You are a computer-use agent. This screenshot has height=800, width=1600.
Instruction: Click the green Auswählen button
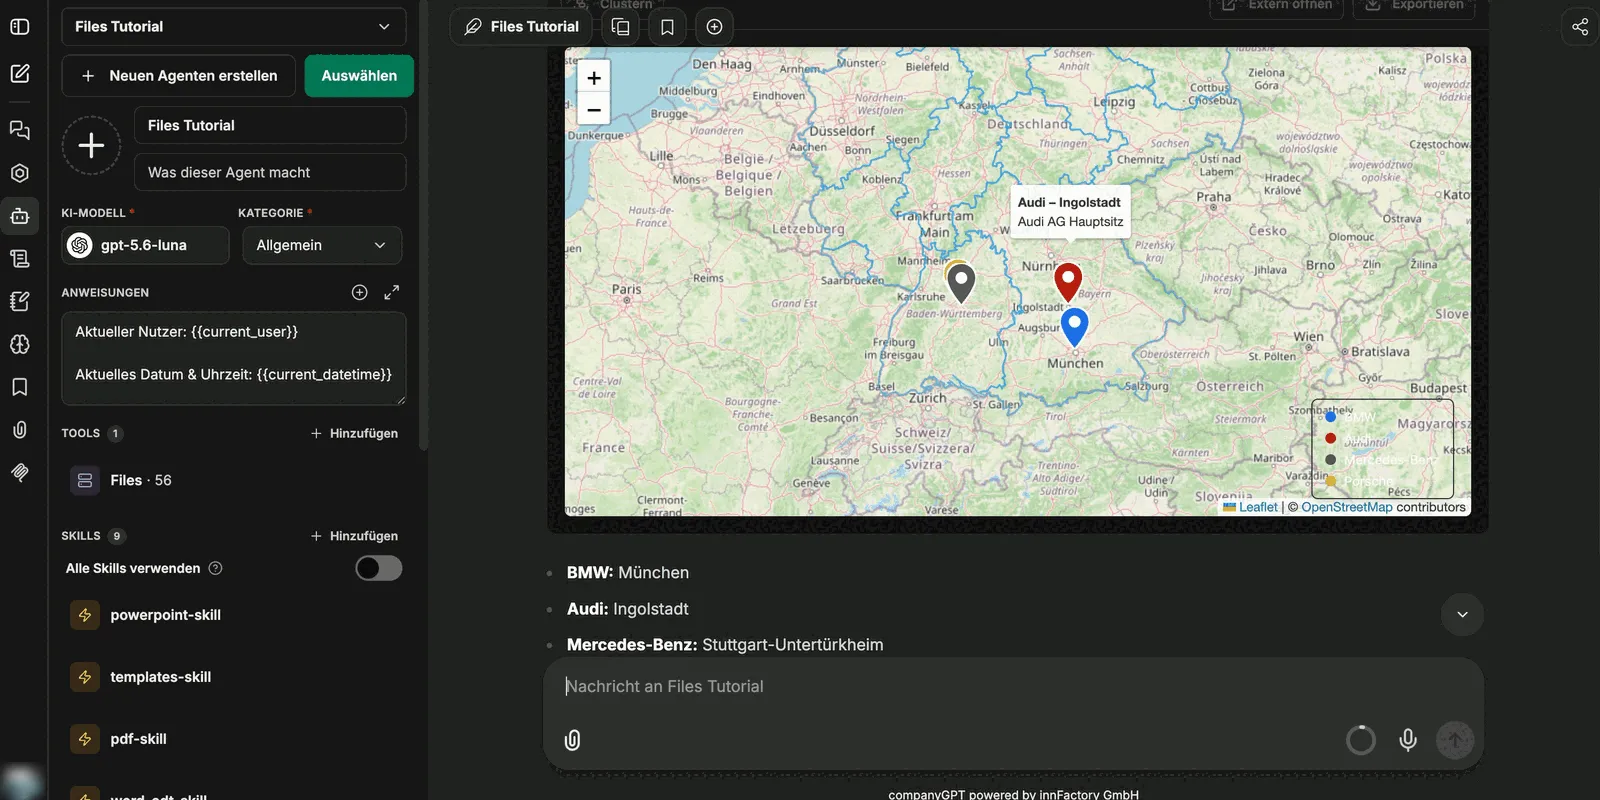coord(359,76)
